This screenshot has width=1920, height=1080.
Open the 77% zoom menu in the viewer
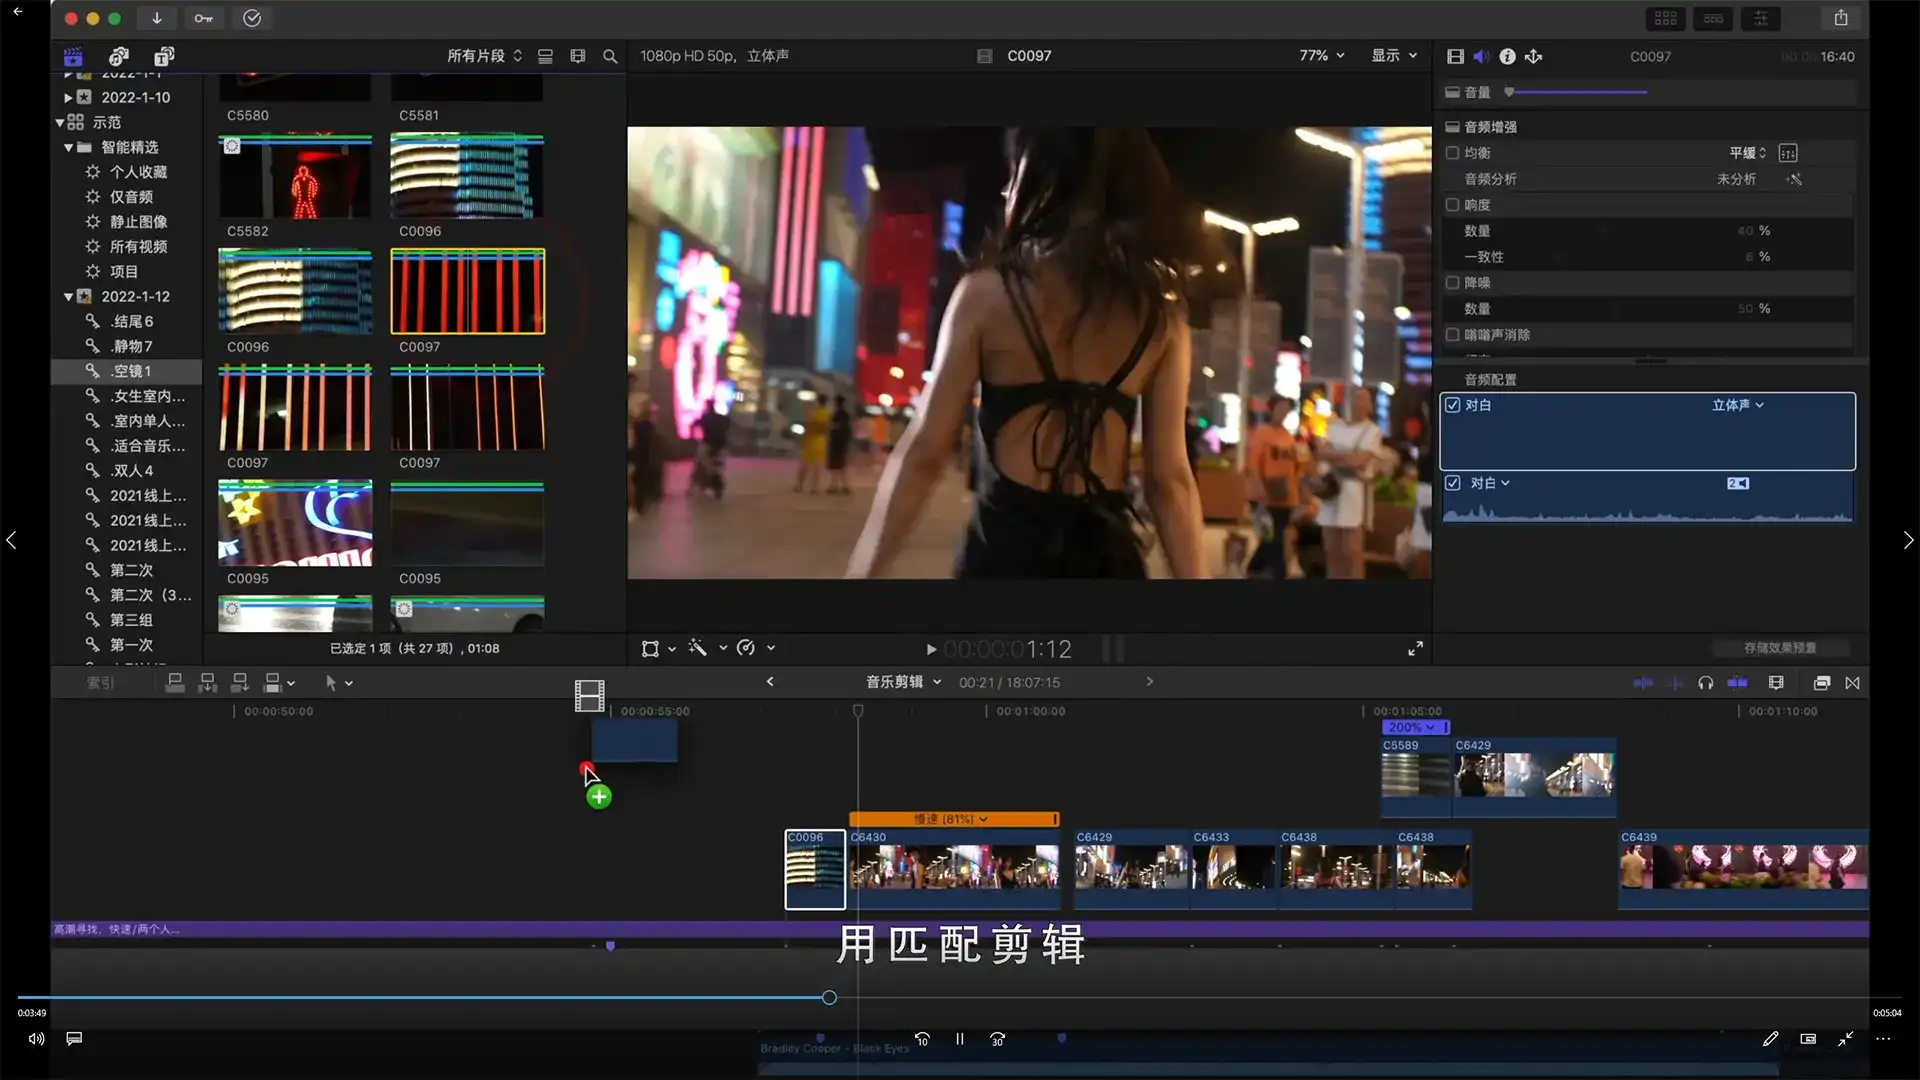point(1318,55)
